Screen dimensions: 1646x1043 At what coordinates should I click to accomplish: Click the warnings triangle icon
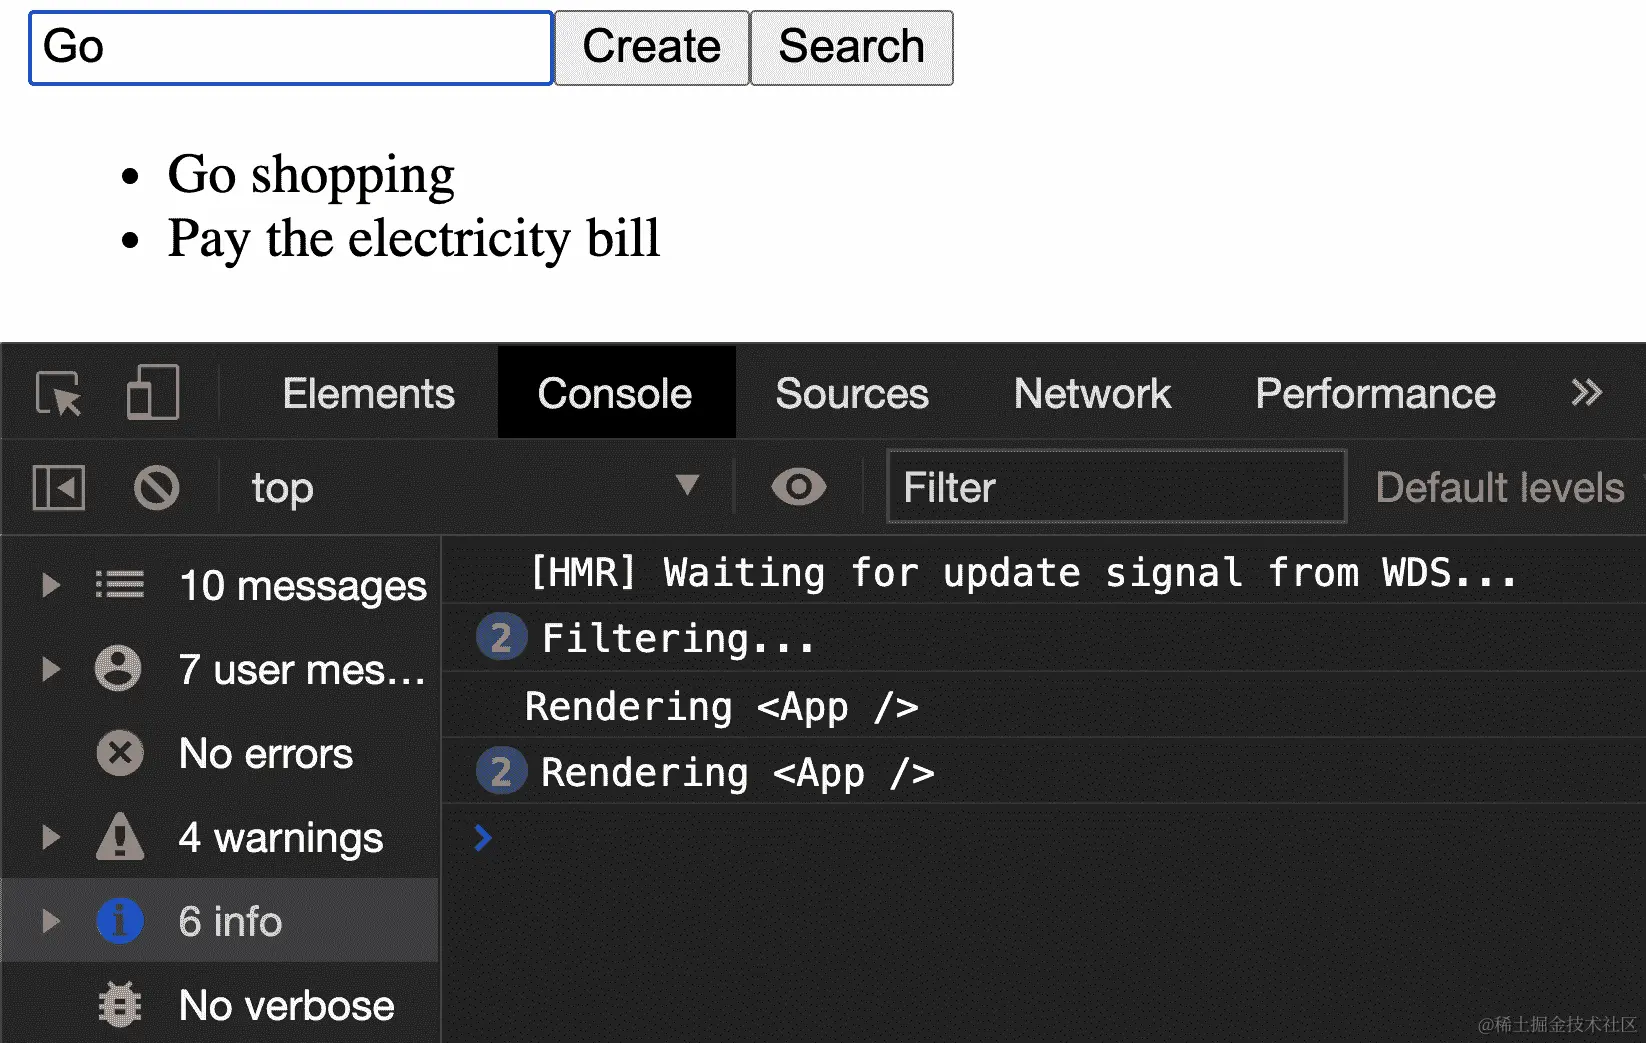(120, 837)
